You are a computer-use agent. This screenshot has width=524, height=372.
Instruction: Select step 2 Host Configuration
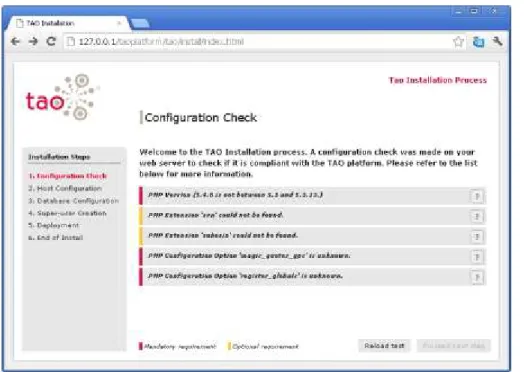click(x=65, y=188)
